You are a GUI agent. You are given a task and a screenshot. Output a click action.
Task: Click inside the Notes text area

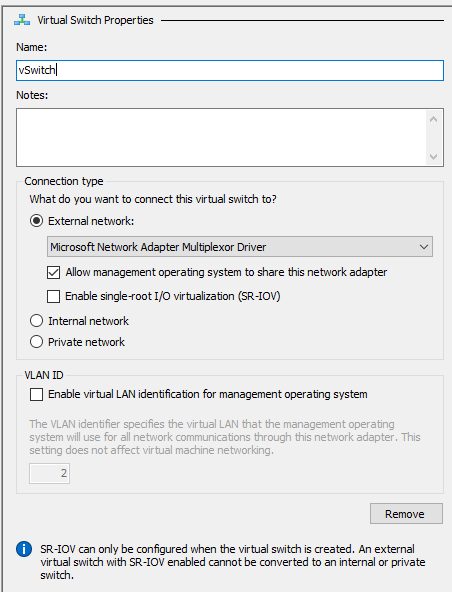[221, 137]
